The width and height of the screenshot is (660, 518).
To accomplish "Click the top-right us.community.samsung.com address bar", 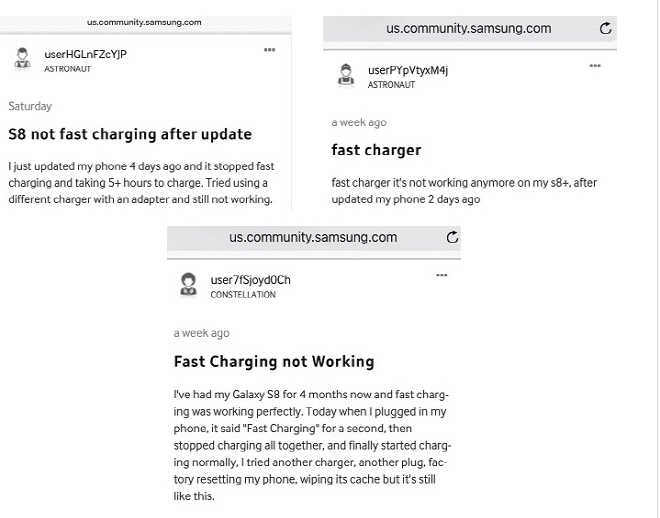I will click(x=470, y=29).
